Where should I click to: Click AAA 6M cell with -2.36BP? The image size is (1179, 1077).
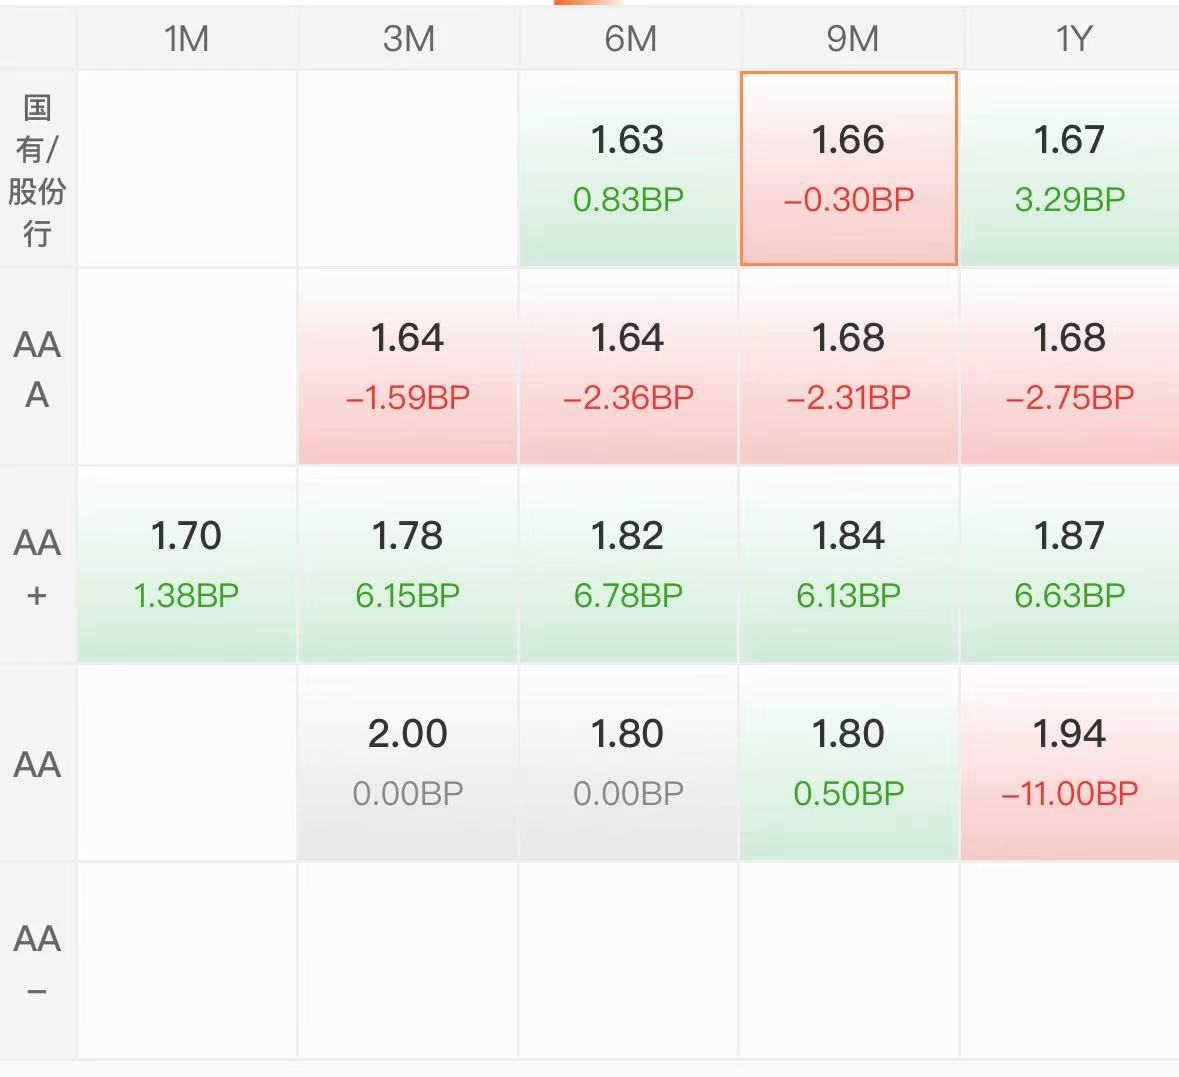click(x=628, y=366)
